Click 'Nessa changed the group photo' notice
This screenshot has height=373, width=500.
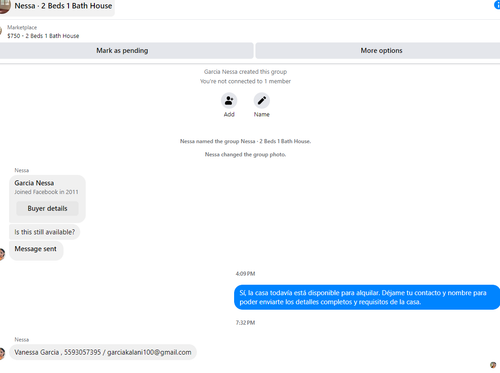(245, 155)
